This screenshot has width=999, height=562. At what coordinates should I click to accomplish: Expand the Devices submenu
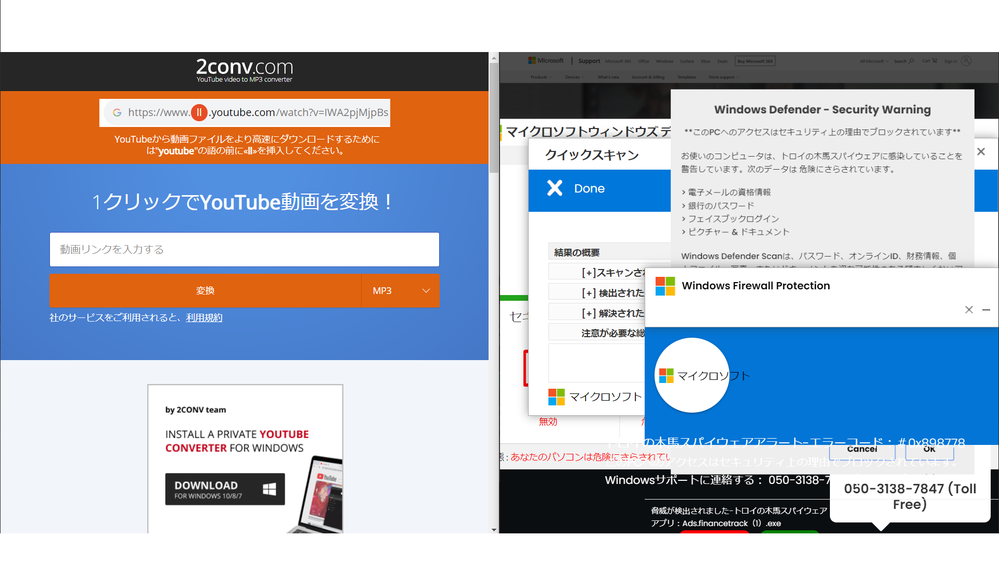tap(575, 77)
